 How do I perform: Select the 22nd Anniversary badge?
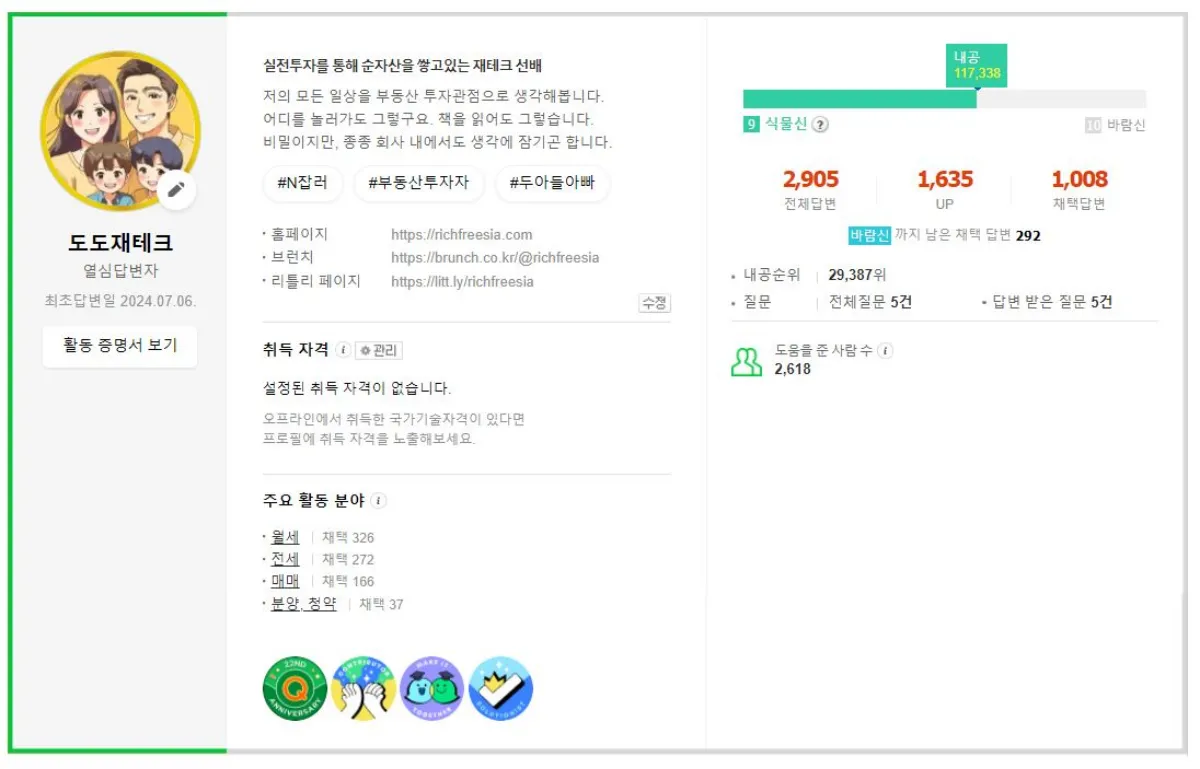click(x=293, y=688)
